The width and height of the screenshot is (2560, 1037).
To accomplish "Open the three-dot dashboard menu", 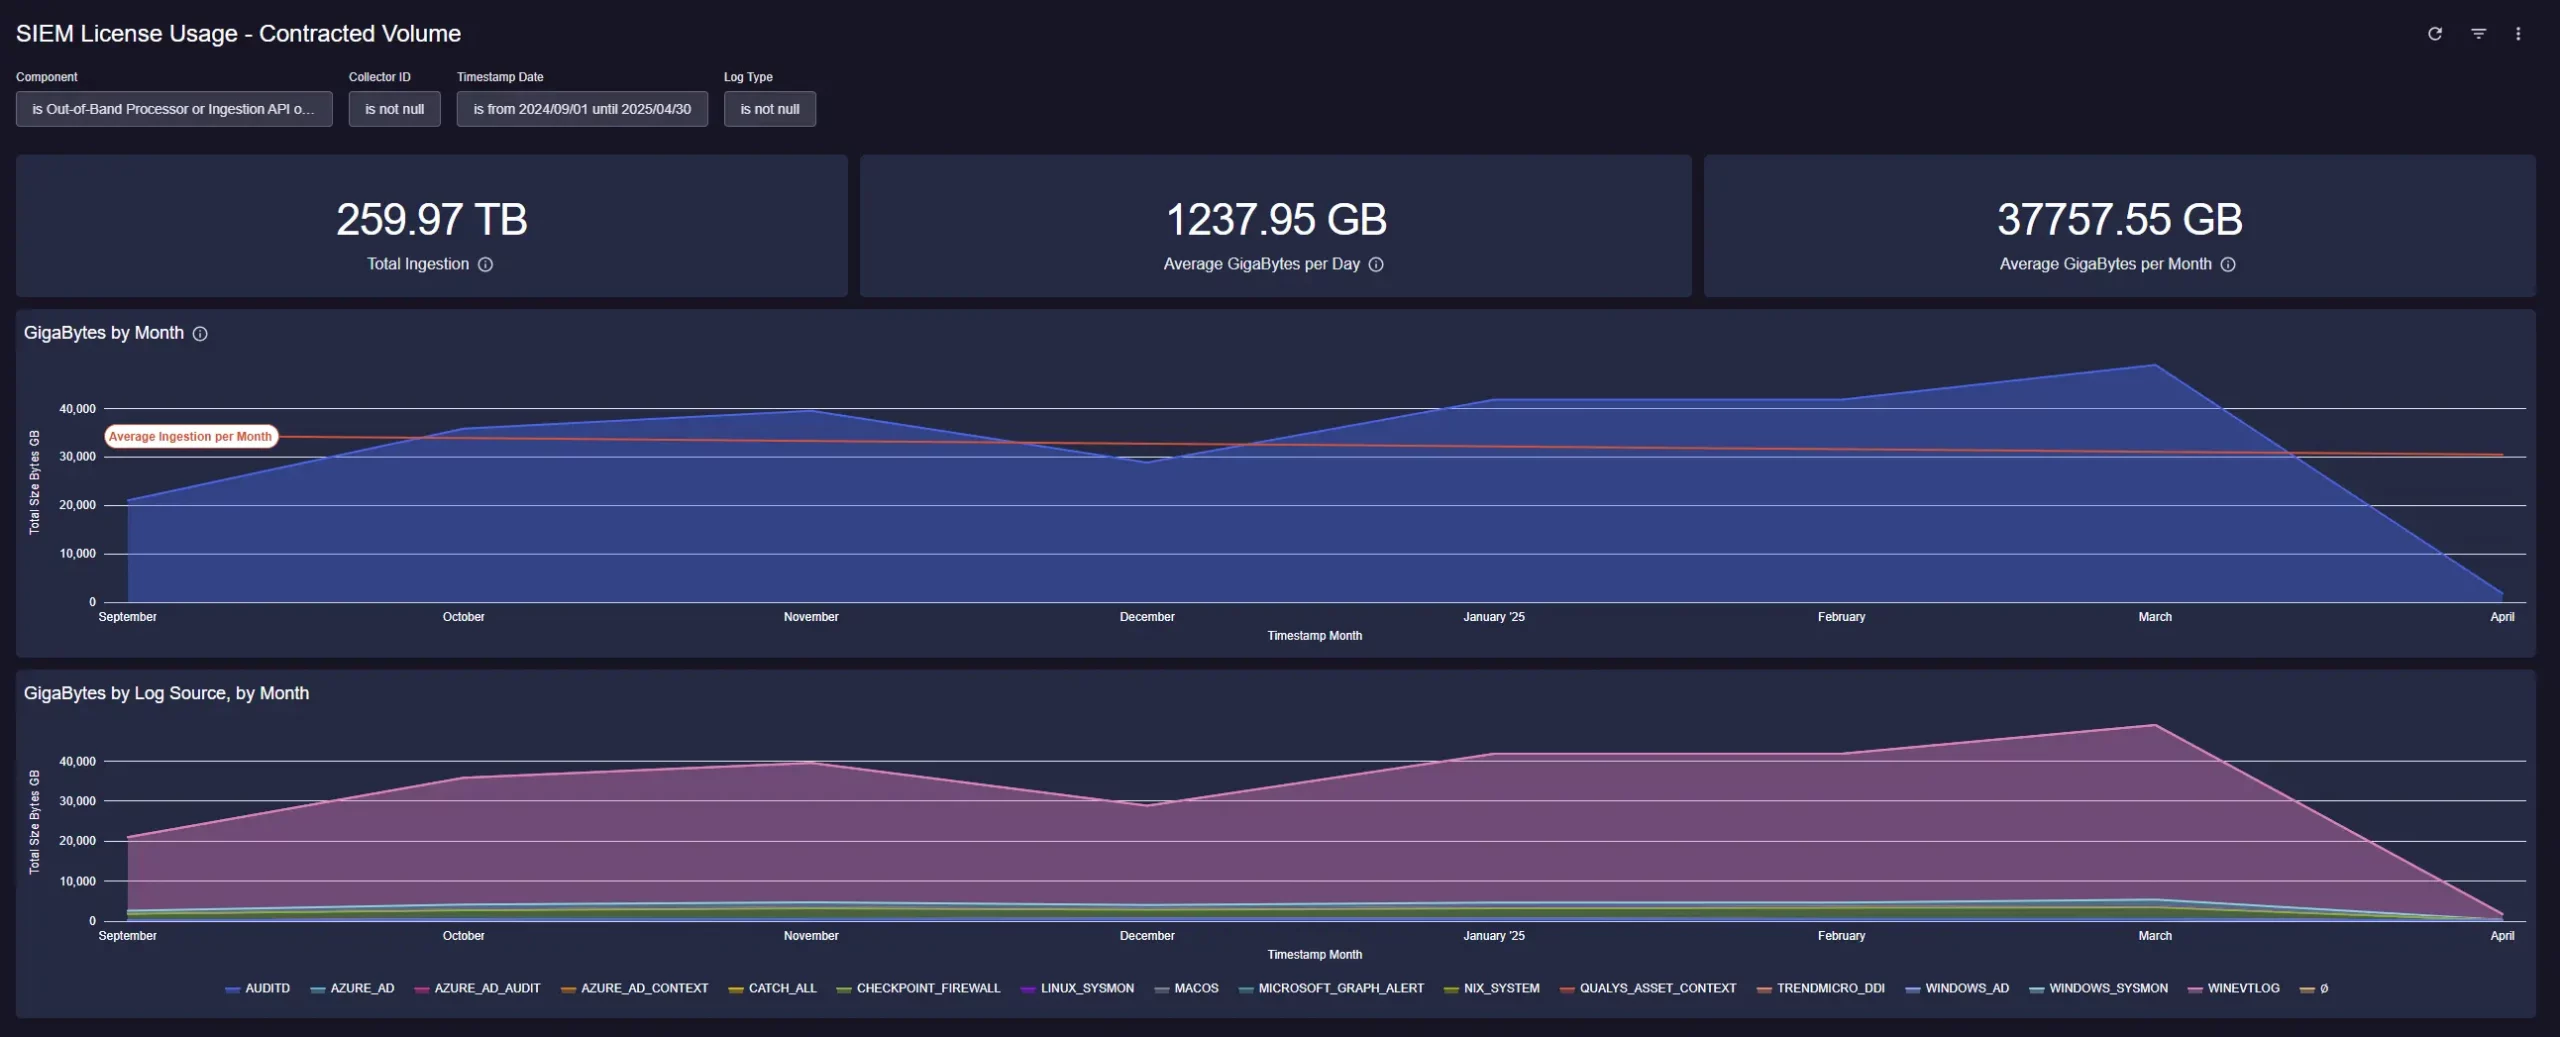I will pos(2518,34).
